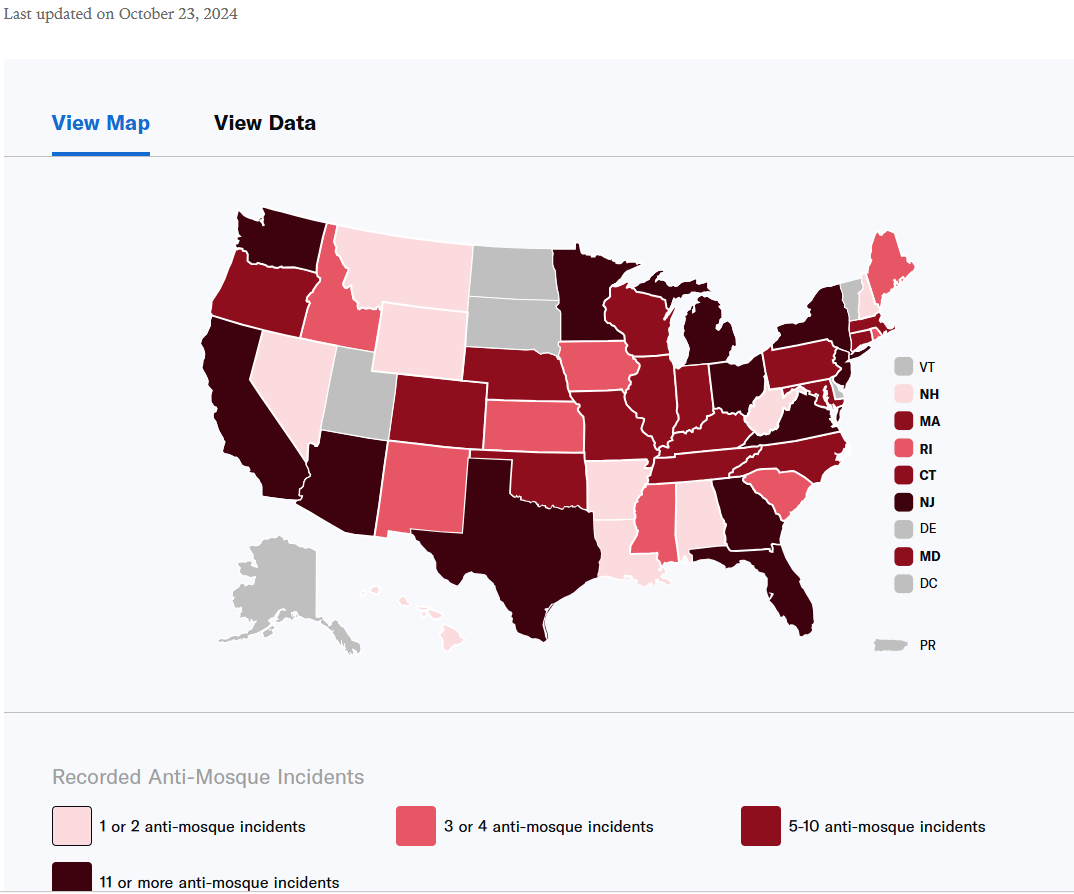The width and height of the screenshot is (1074, 894).
Task: Choose the RI state square icon
Action: [903, 448]
